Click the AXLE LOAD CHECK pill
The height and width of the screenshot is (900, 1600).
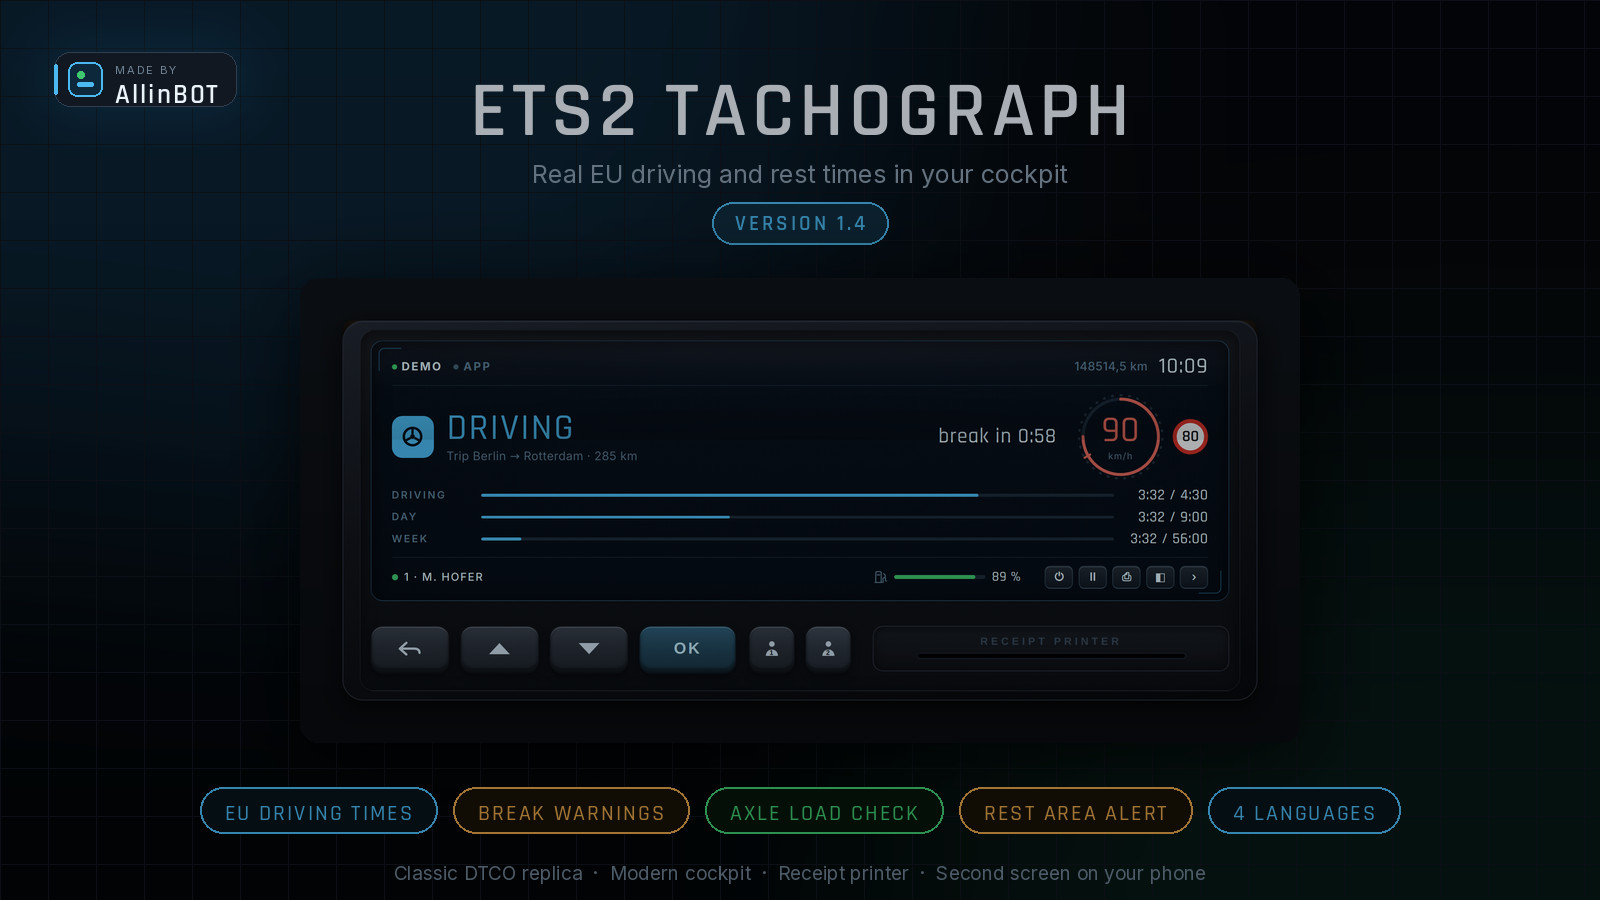(x=824, y=813)
